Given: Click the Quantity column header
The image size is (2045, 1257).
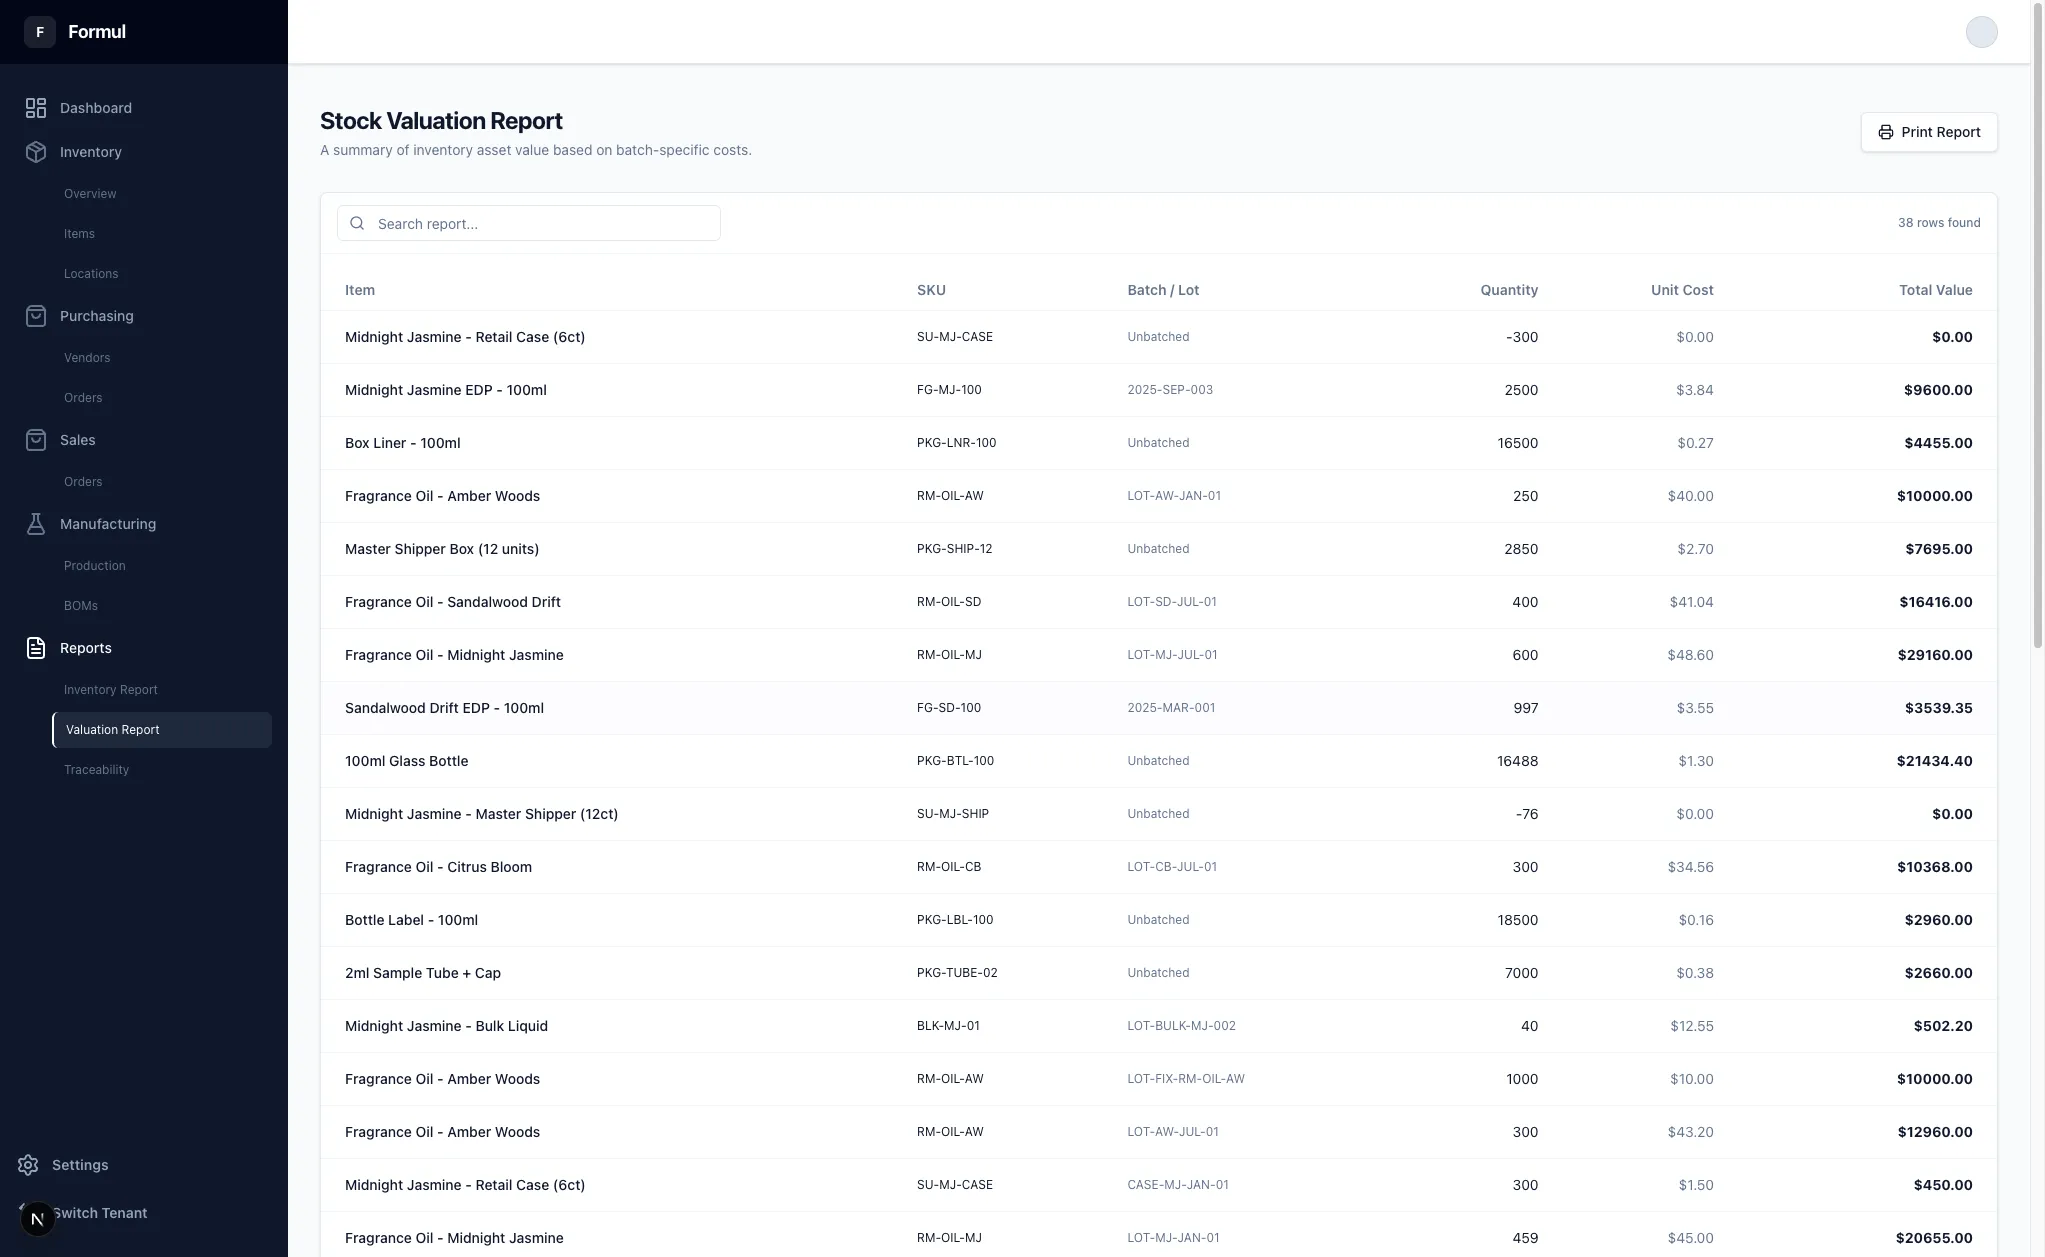Looking at the screenshot, I should tap(1508, 290).
